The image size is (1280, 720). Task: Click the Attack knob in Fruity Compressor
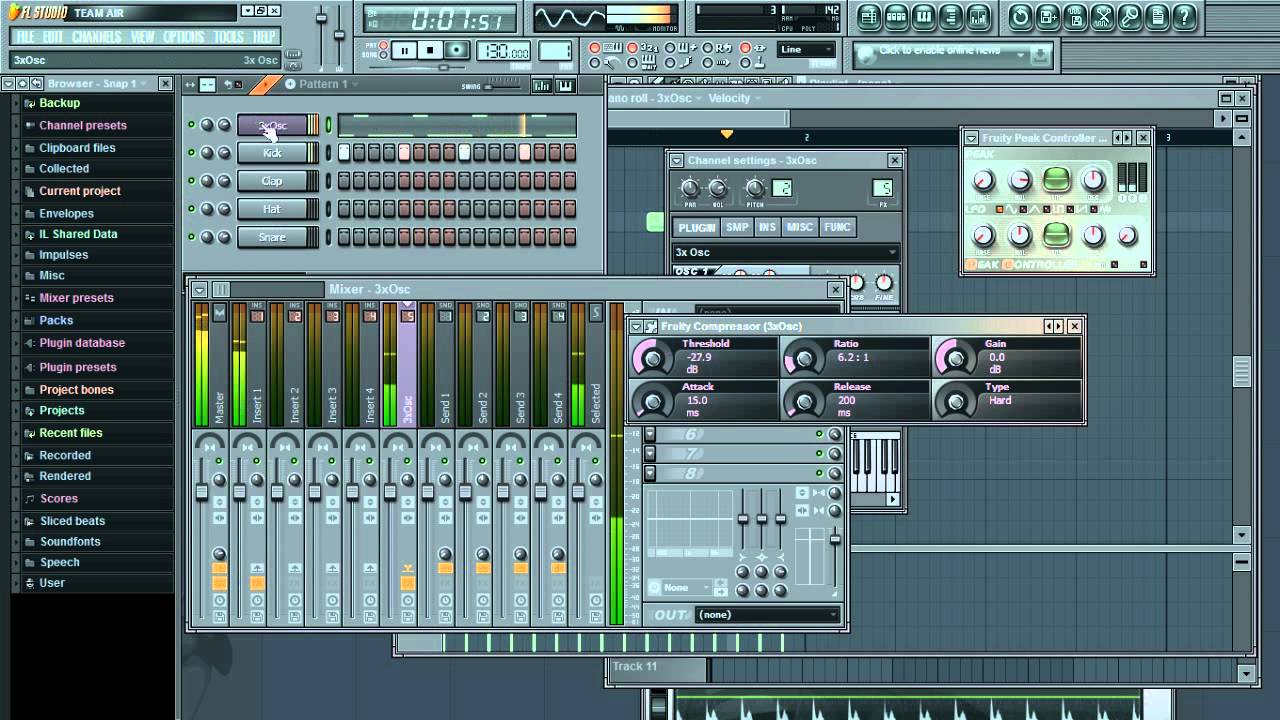pos(653,401)
